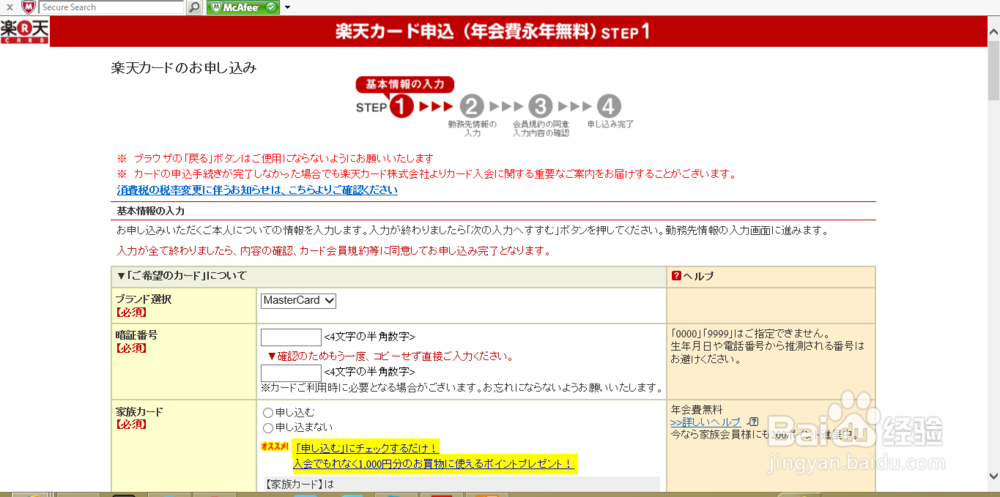Click the 基本情報の入力 red step label
This screenshot has height=497, width=1000.
[404, 84]
